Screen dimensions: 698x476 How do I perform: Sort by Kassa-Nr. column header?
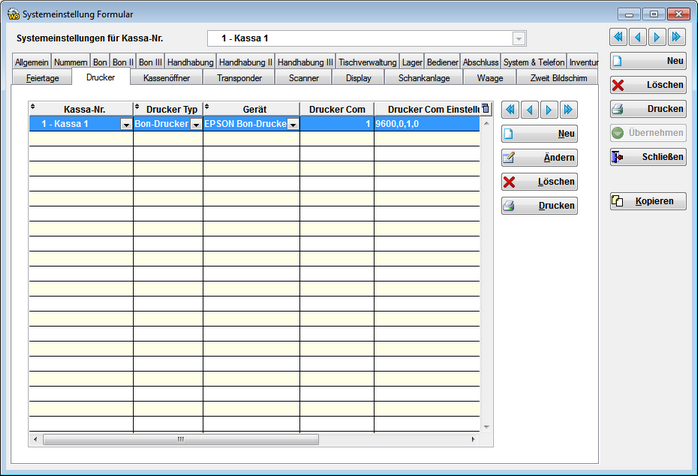[x=81, y=109]
